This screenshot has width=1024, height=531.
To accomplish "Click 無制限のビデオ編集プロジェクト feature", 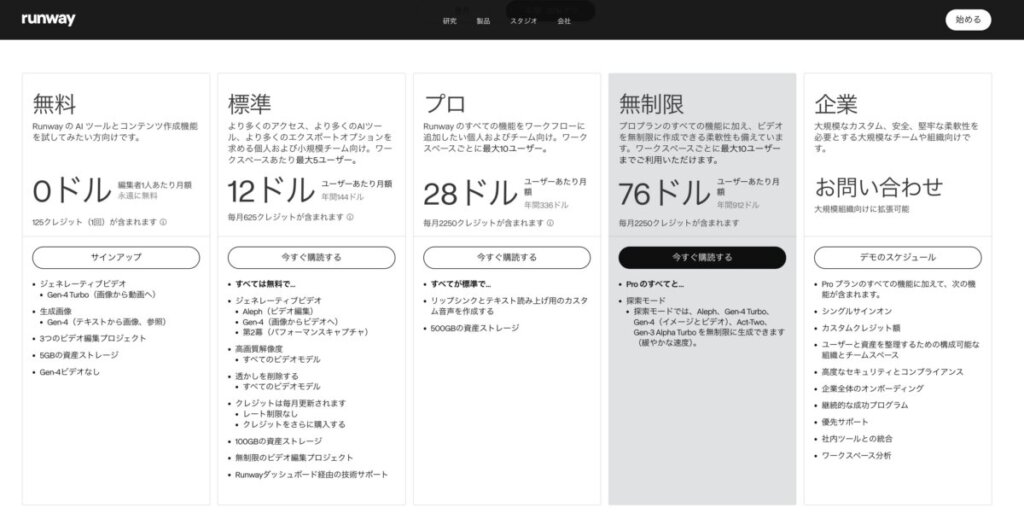I will pos(294,458).
